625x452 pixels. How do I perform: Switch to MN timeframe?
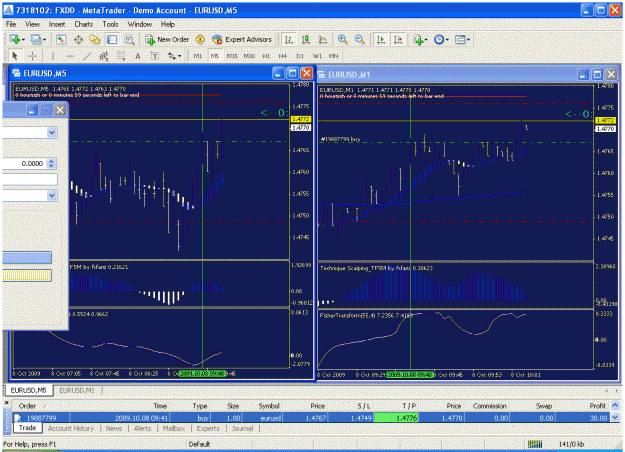(333, 56)
